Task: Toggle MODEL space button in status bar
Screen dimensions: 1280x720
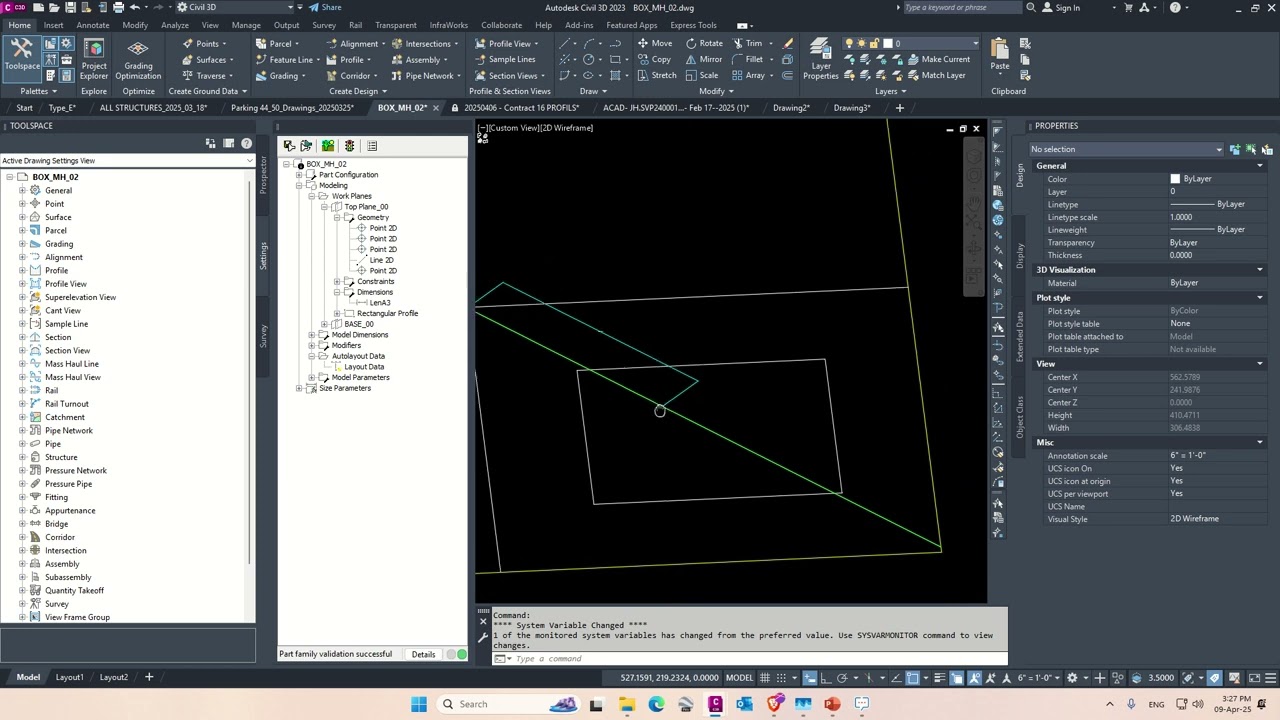Action: (x=739, y=677)
